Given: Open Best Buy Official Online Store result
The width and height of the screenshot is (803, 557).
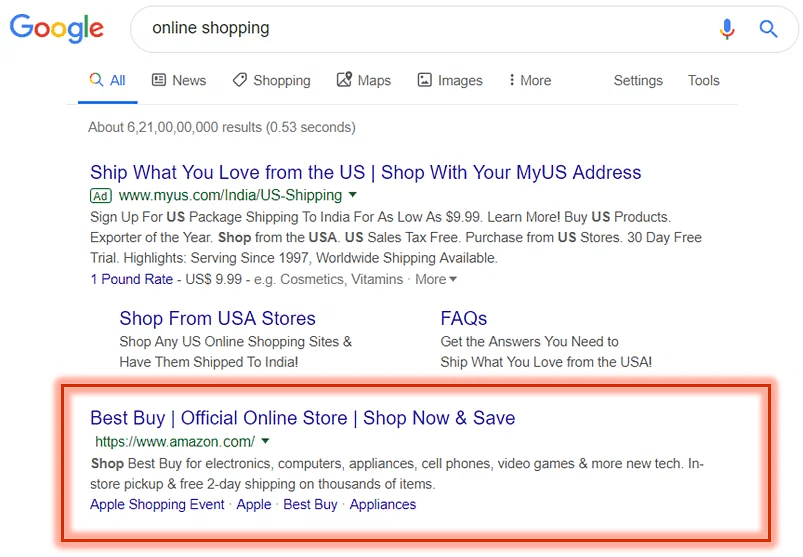Looking at the screenshot, I should coord(303,418).
